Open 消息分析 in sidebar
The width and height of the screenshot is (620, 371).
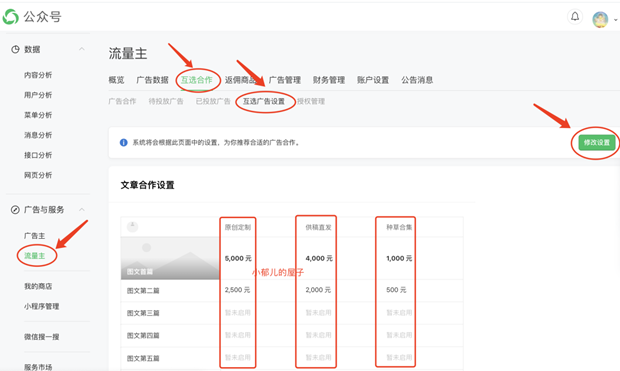pyautogui.click(x=38, y=135)
